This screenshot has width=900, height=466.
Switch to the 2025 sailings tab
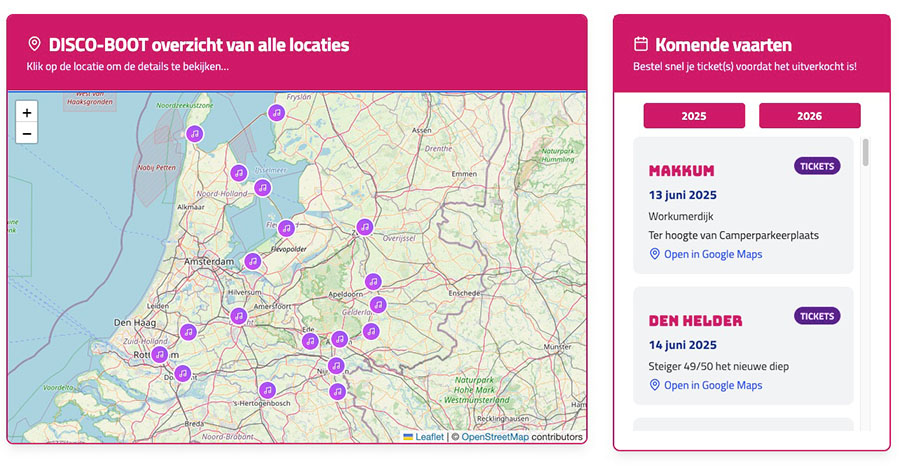694,116
